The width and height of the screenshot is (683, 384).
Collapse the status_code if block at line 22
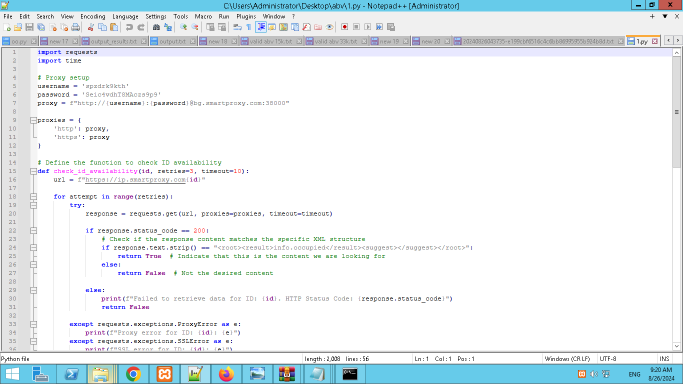pos(34,231)
